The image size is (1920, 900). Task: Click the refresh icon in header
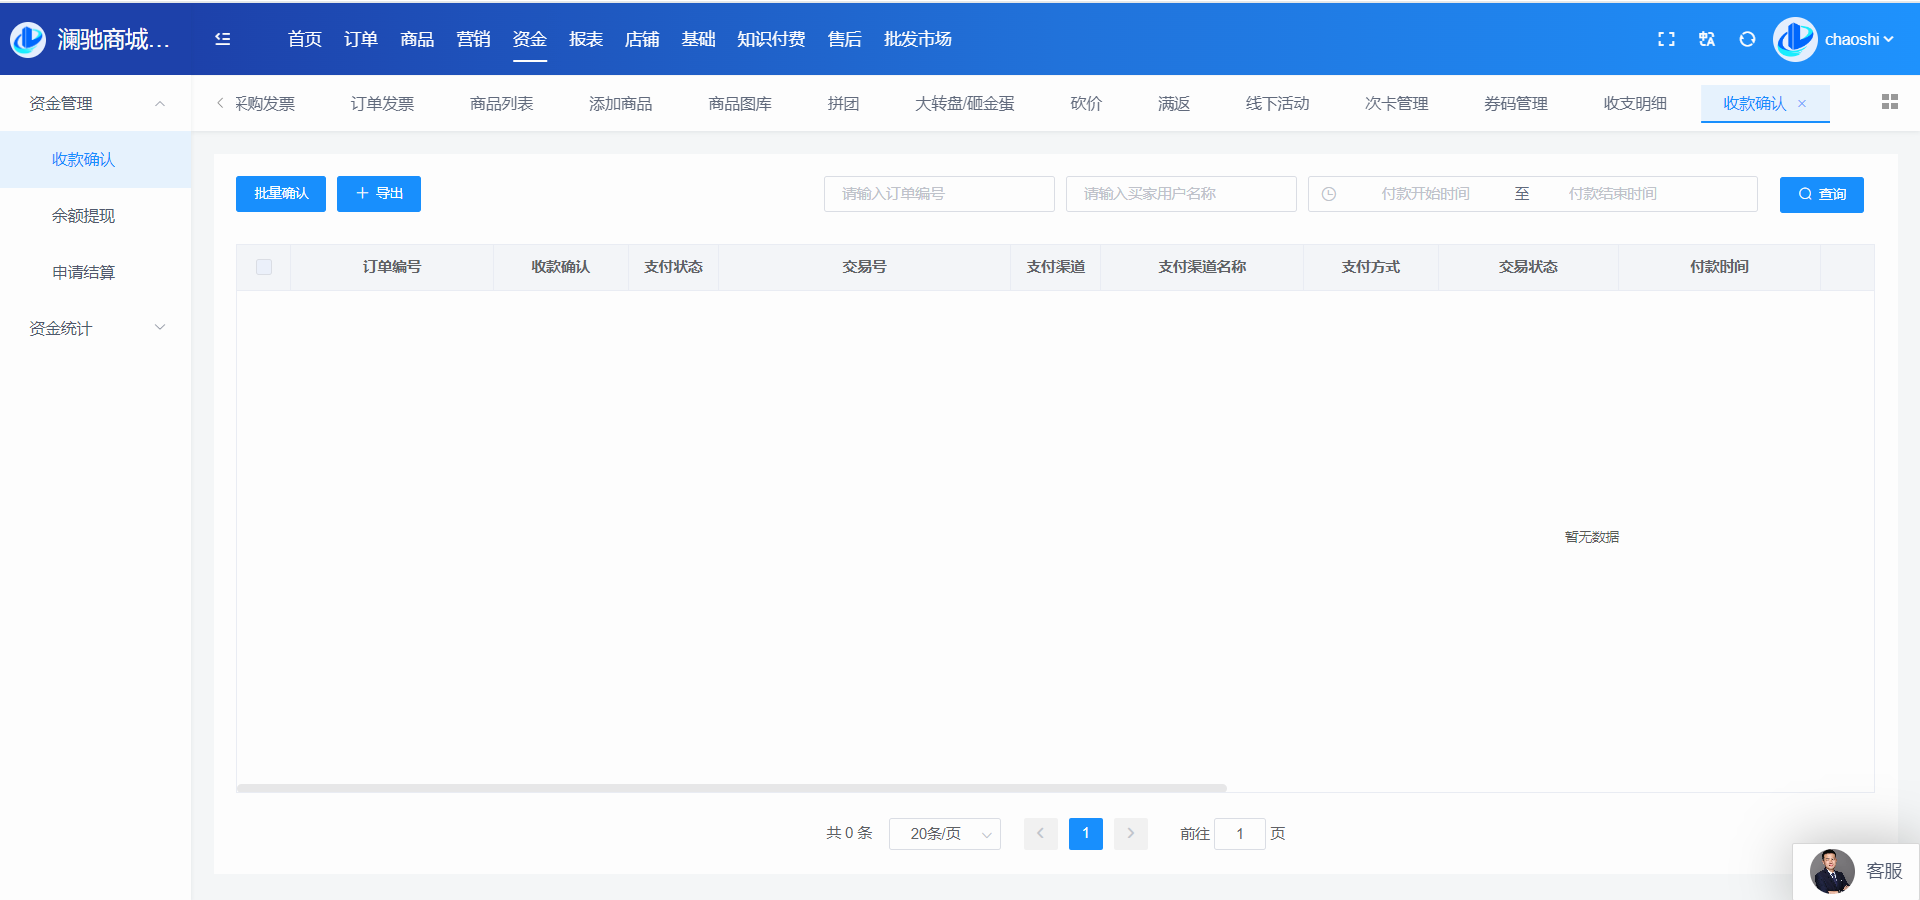tap(1747, 39)
